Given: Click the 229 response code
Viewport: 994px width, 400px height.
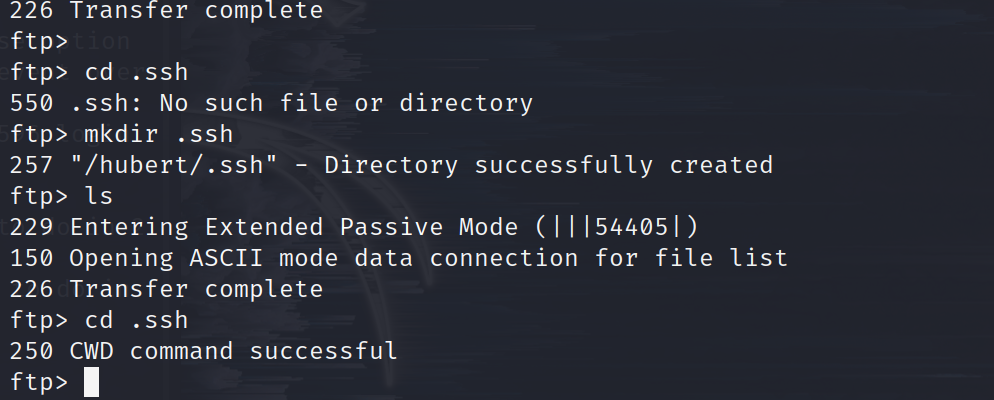Looking at the screenshot, I should pyautogui.click(x=32, y=227).
